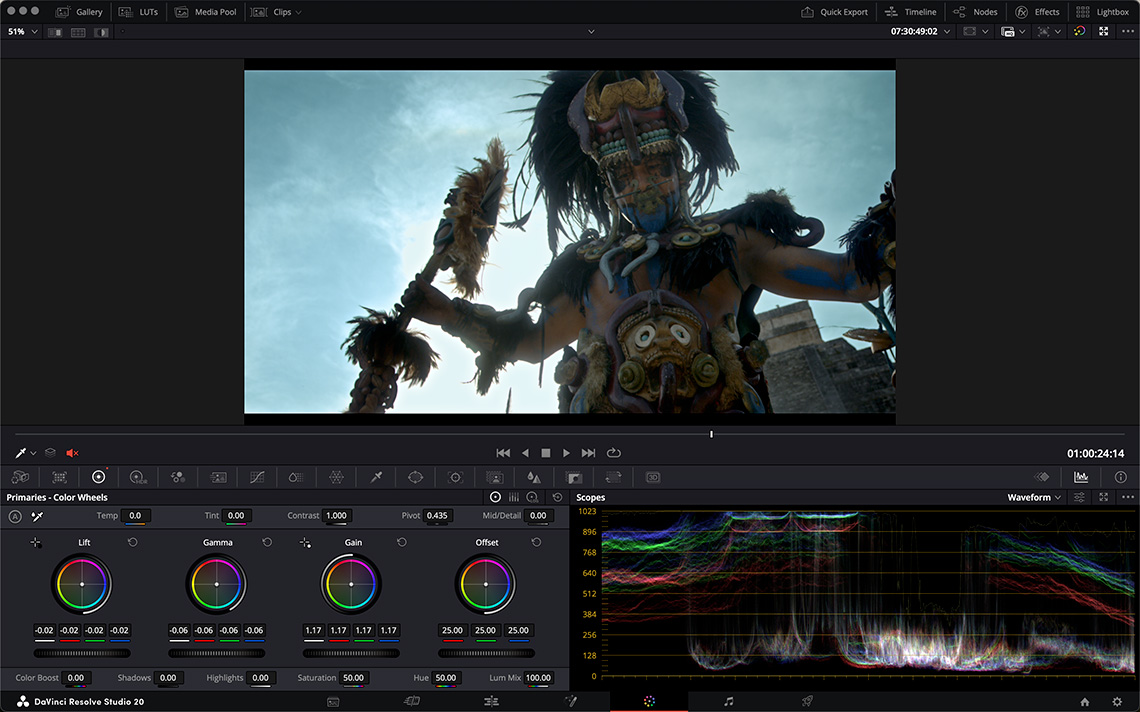This screenshot has height=712, width=1140.
Task: Reset the Lift color wheel
Action: [132, 542]
